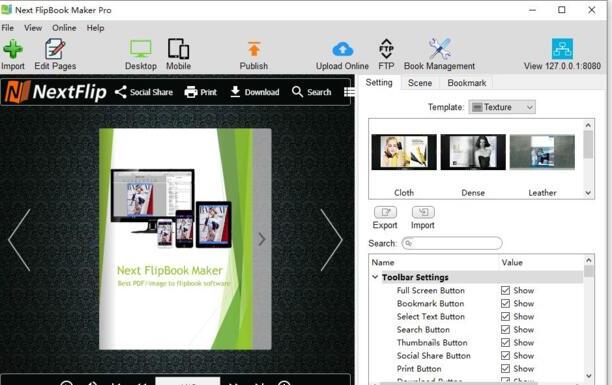Click settings list scroll down arrow
The height and width of the screenshot is (385, 612).
tap(589, 376)
